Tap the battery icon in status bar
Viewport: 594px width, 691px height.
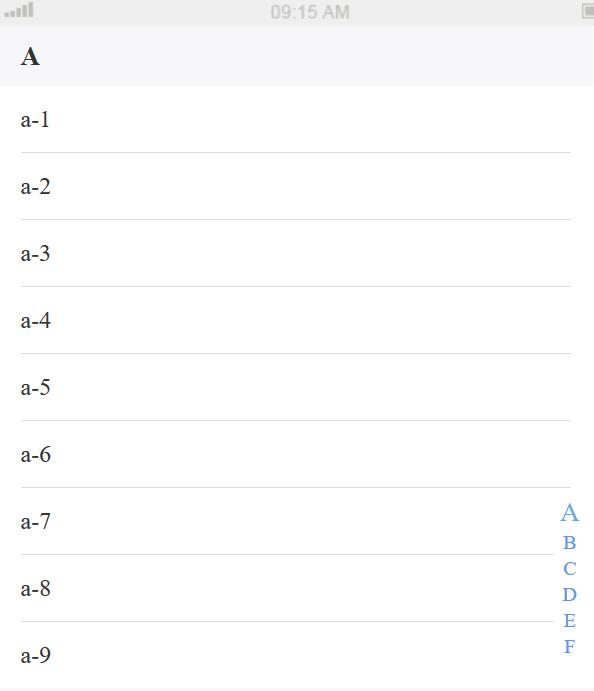(588, 11)
